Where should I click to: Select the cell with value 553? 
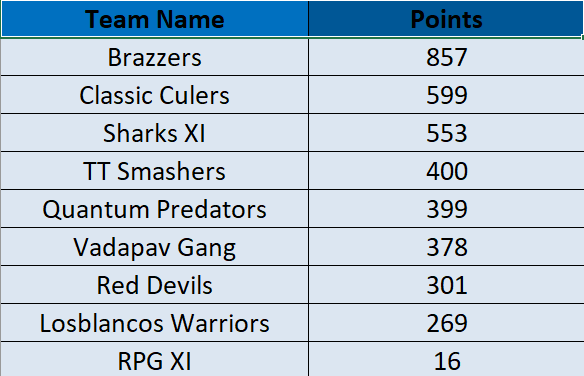coord(446,133)
